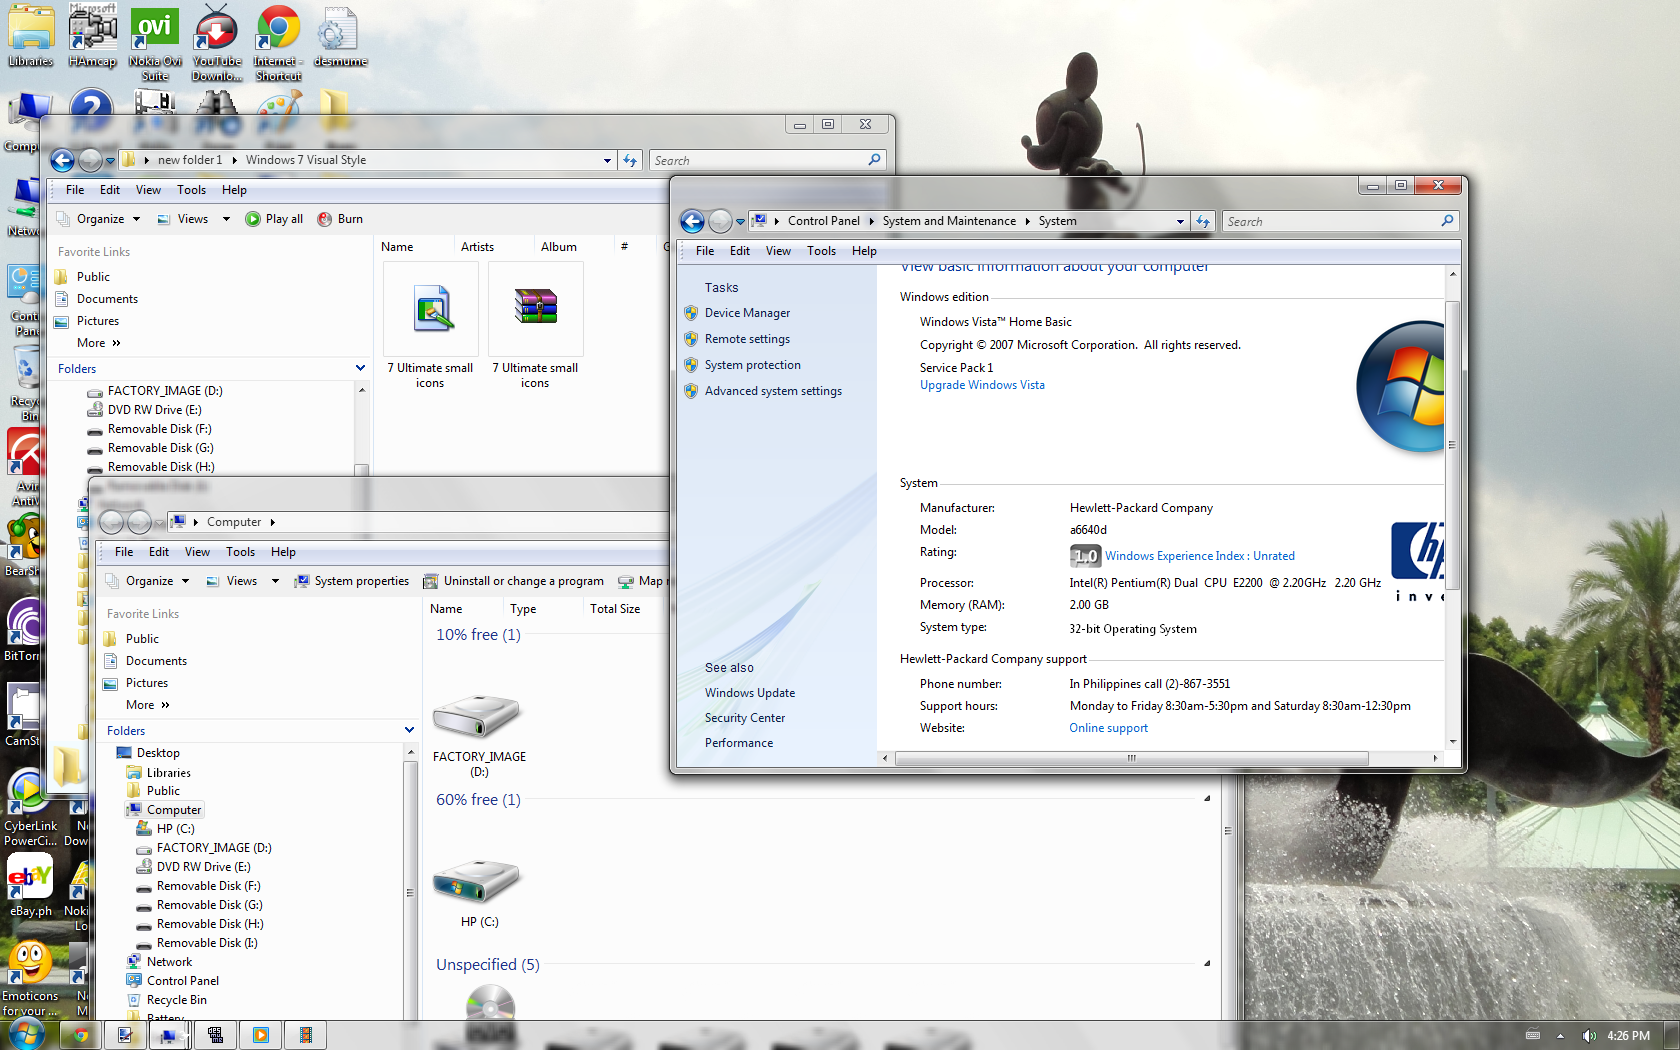
Task: Open Help menu in Visual Style window
Action: pos(234,190)
